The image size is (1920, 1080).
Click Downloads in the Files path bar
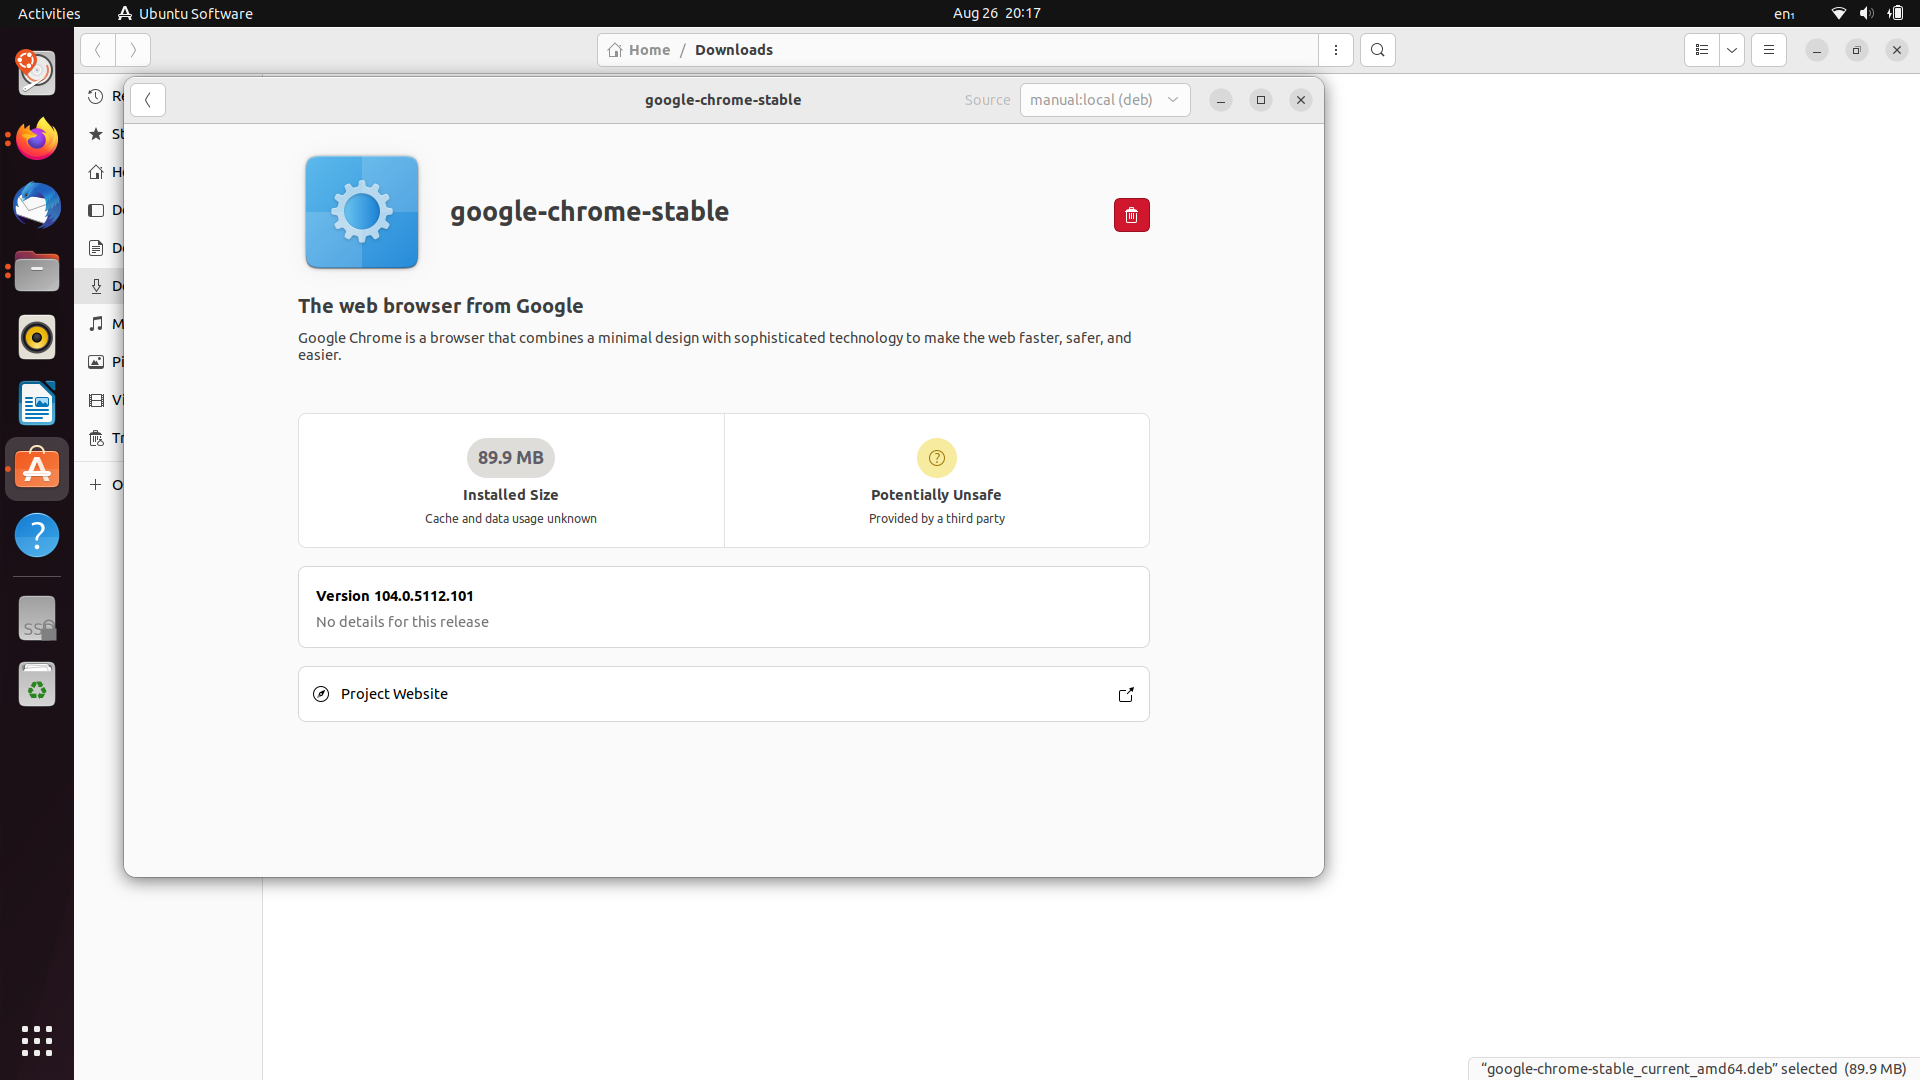coord(734,50)
